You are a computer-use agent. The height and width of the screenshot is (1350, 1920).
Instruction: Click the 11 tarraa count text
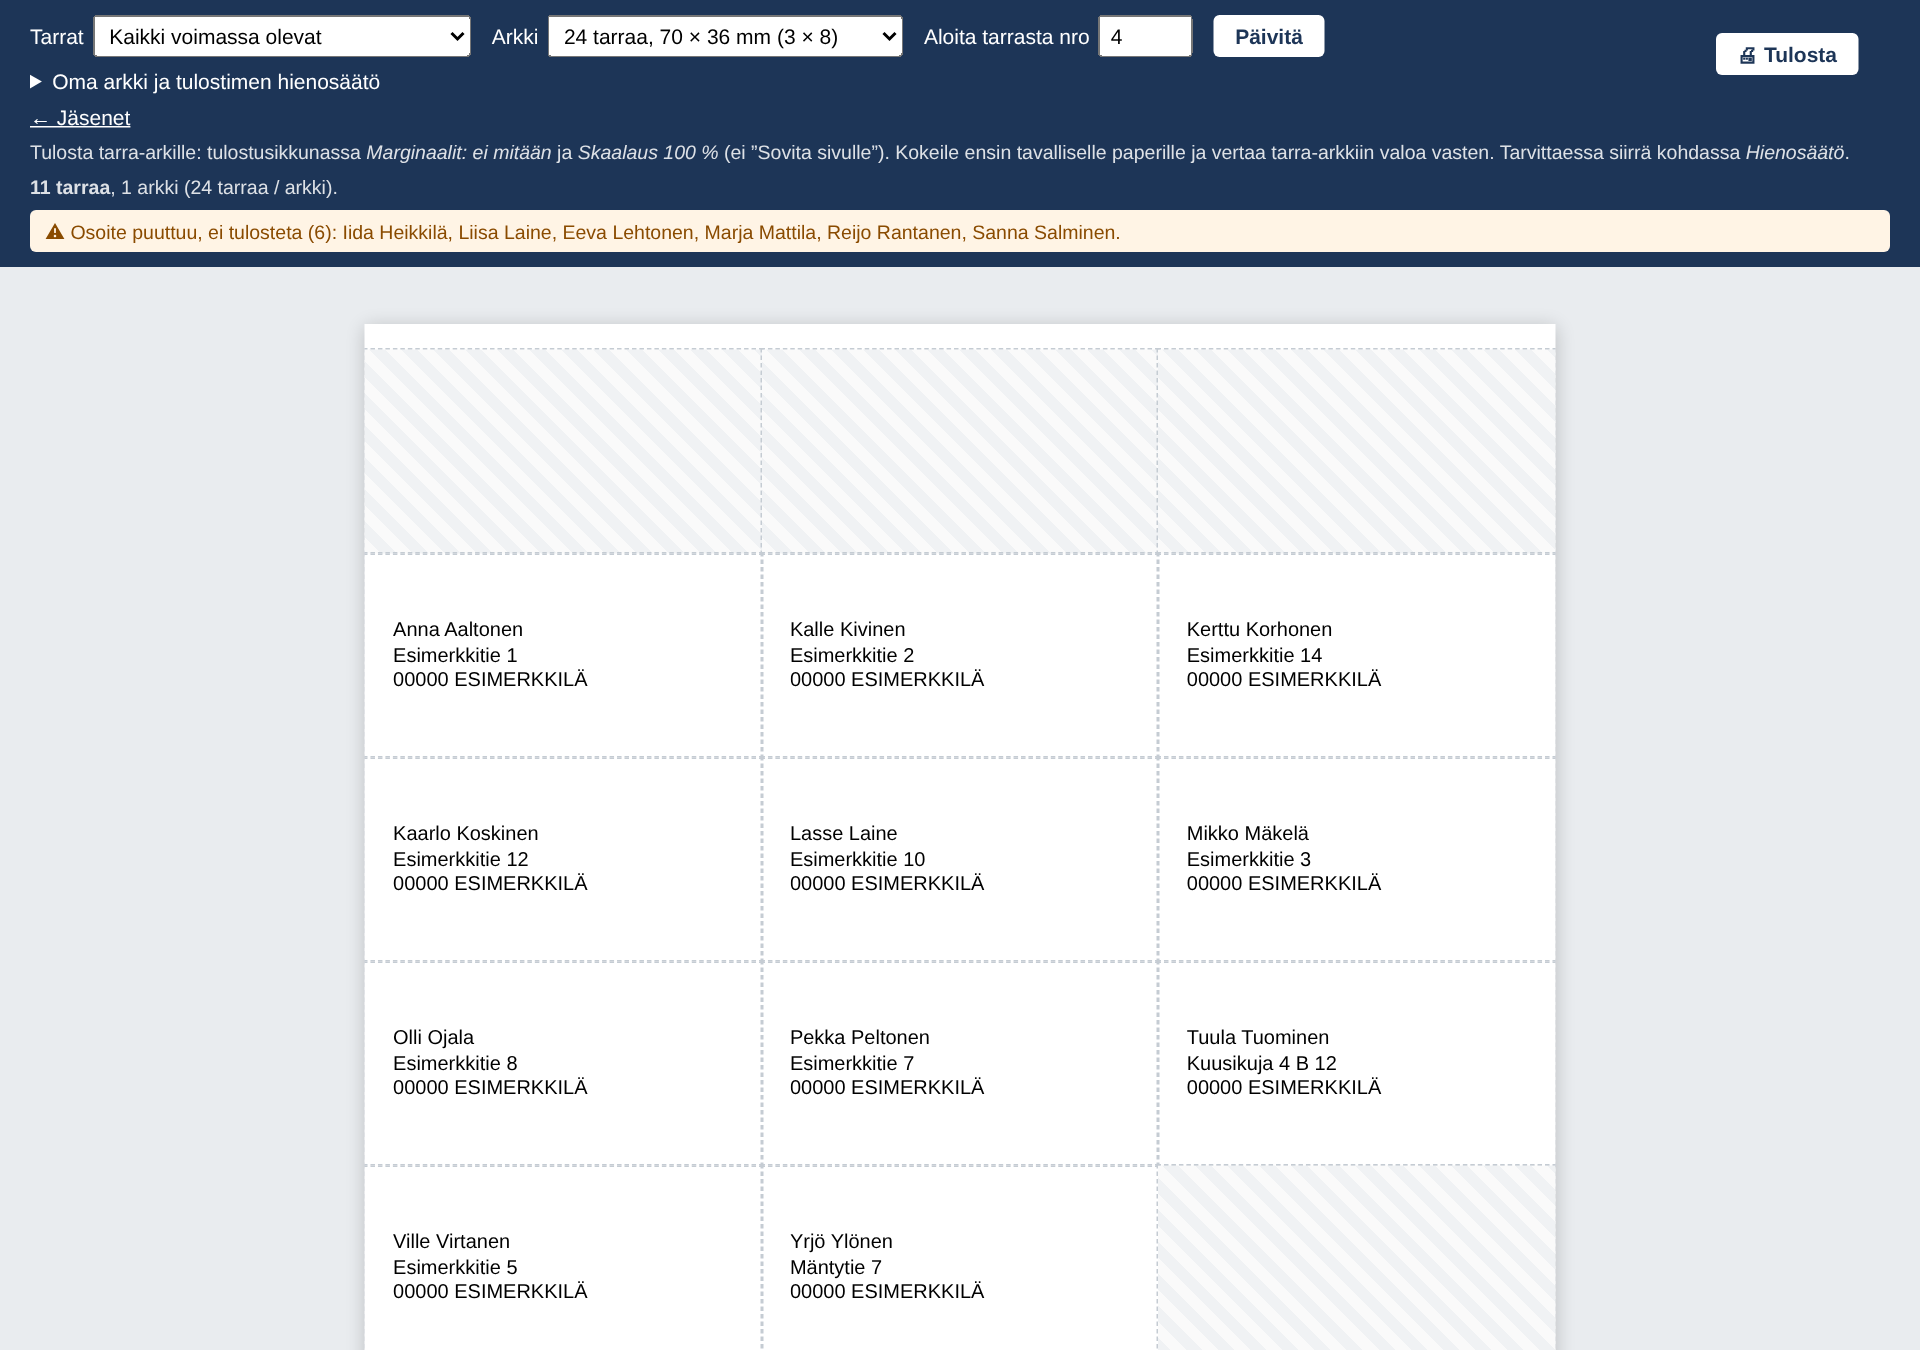[70, 187]
